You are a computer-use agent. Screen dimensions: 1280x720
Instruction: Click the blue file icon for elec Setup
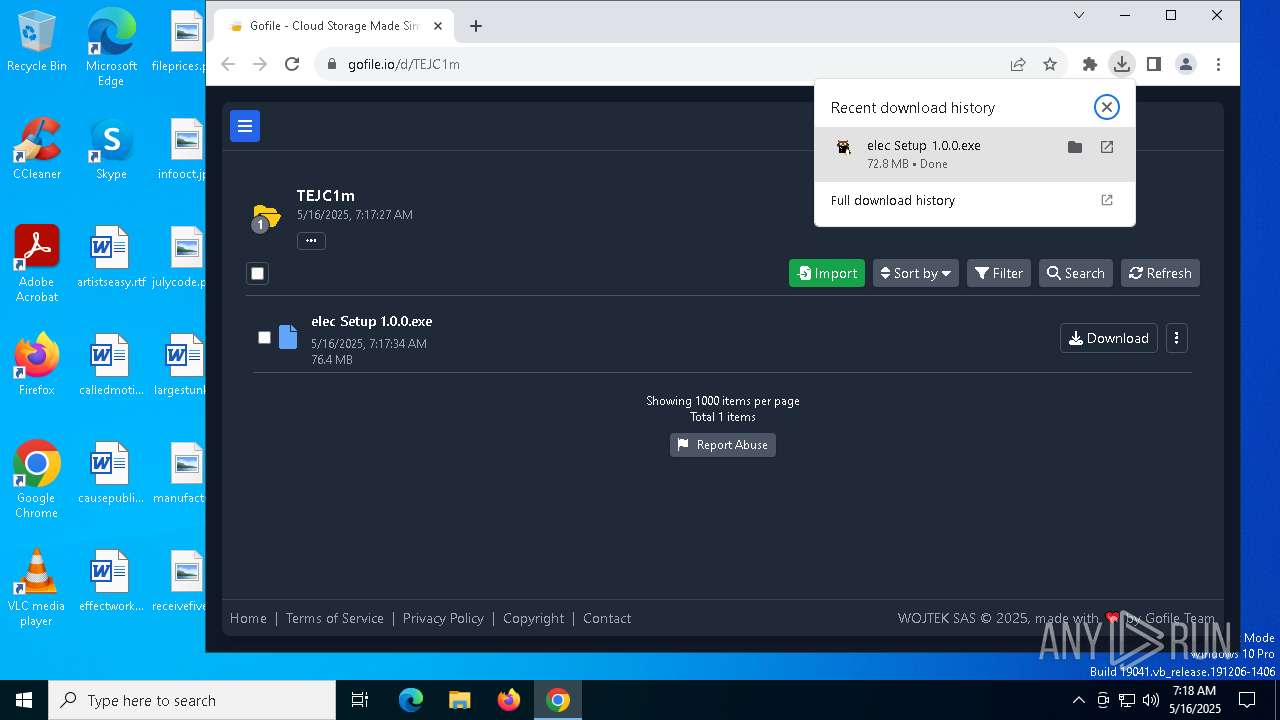point(288,337)
